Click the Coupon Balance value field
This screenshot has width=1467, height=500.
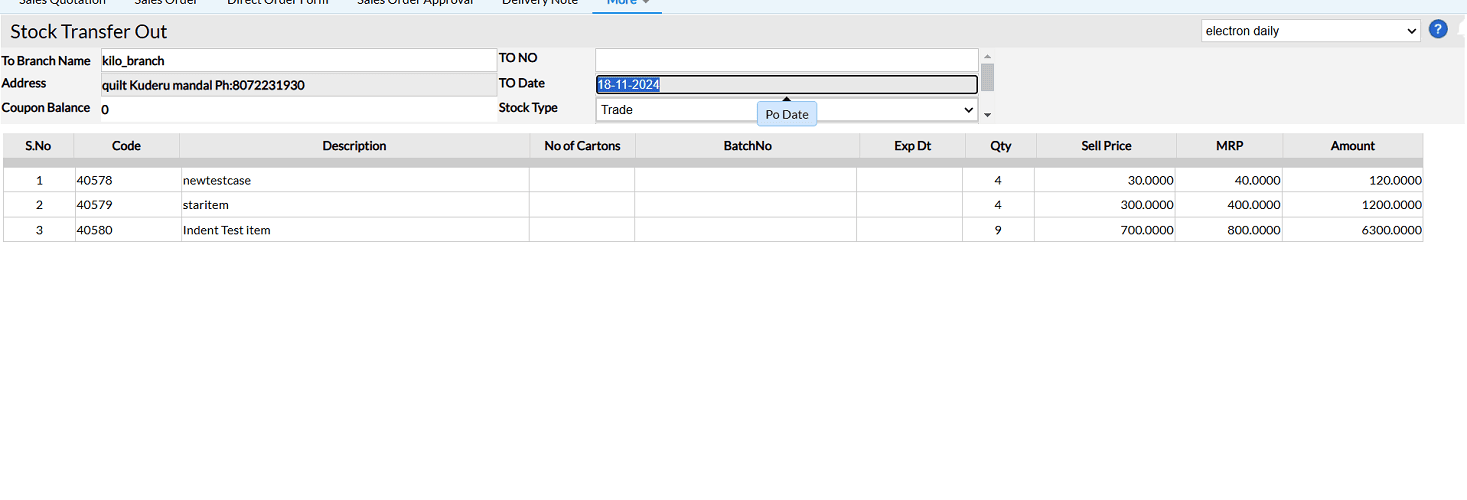[x=299, y=110]
